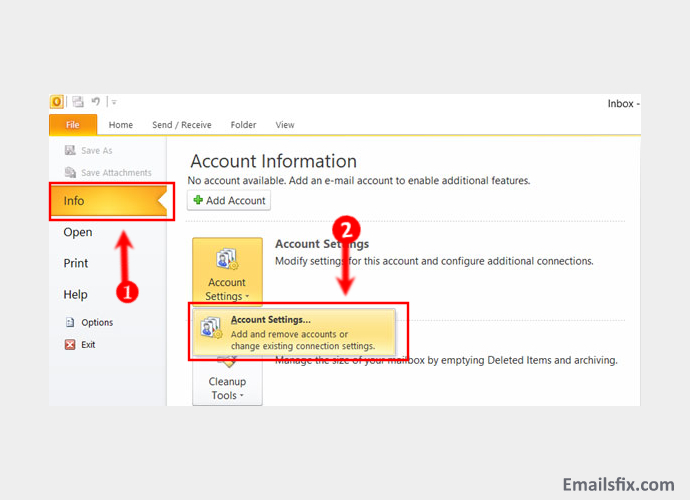Click the Add Account button

point(229,200)
